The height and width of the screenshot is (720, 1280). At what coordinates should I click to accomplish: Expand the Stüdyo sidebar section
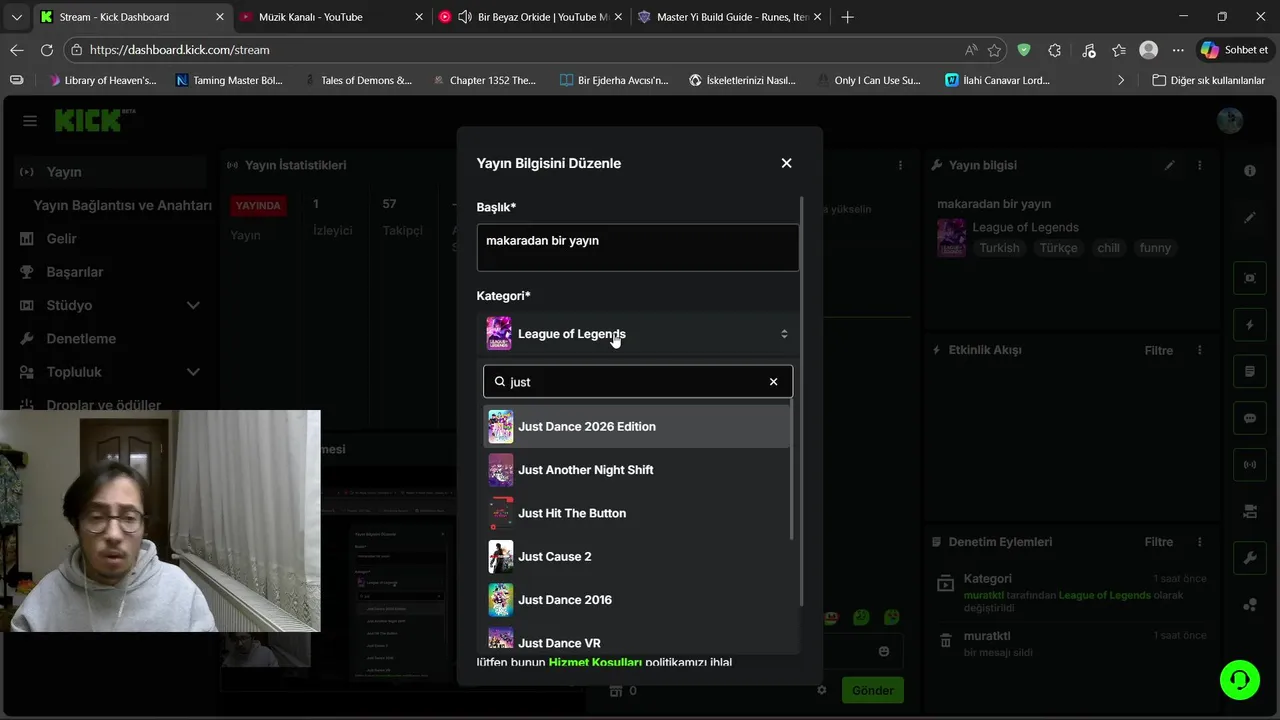click(110, 305)
